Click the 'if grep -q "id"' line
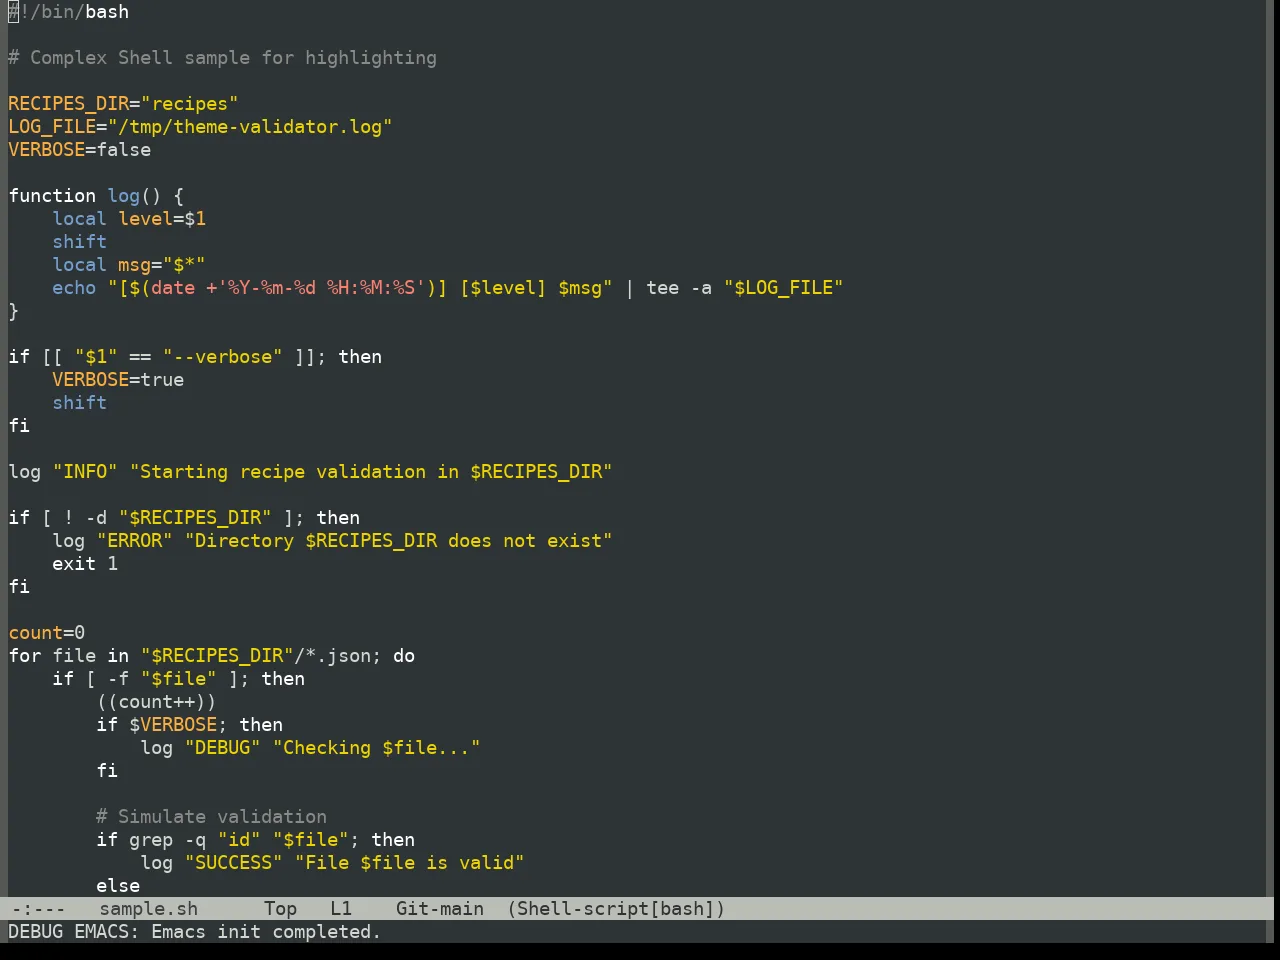This screenshot has width=1280, height=960. click(x=255, y=840)
